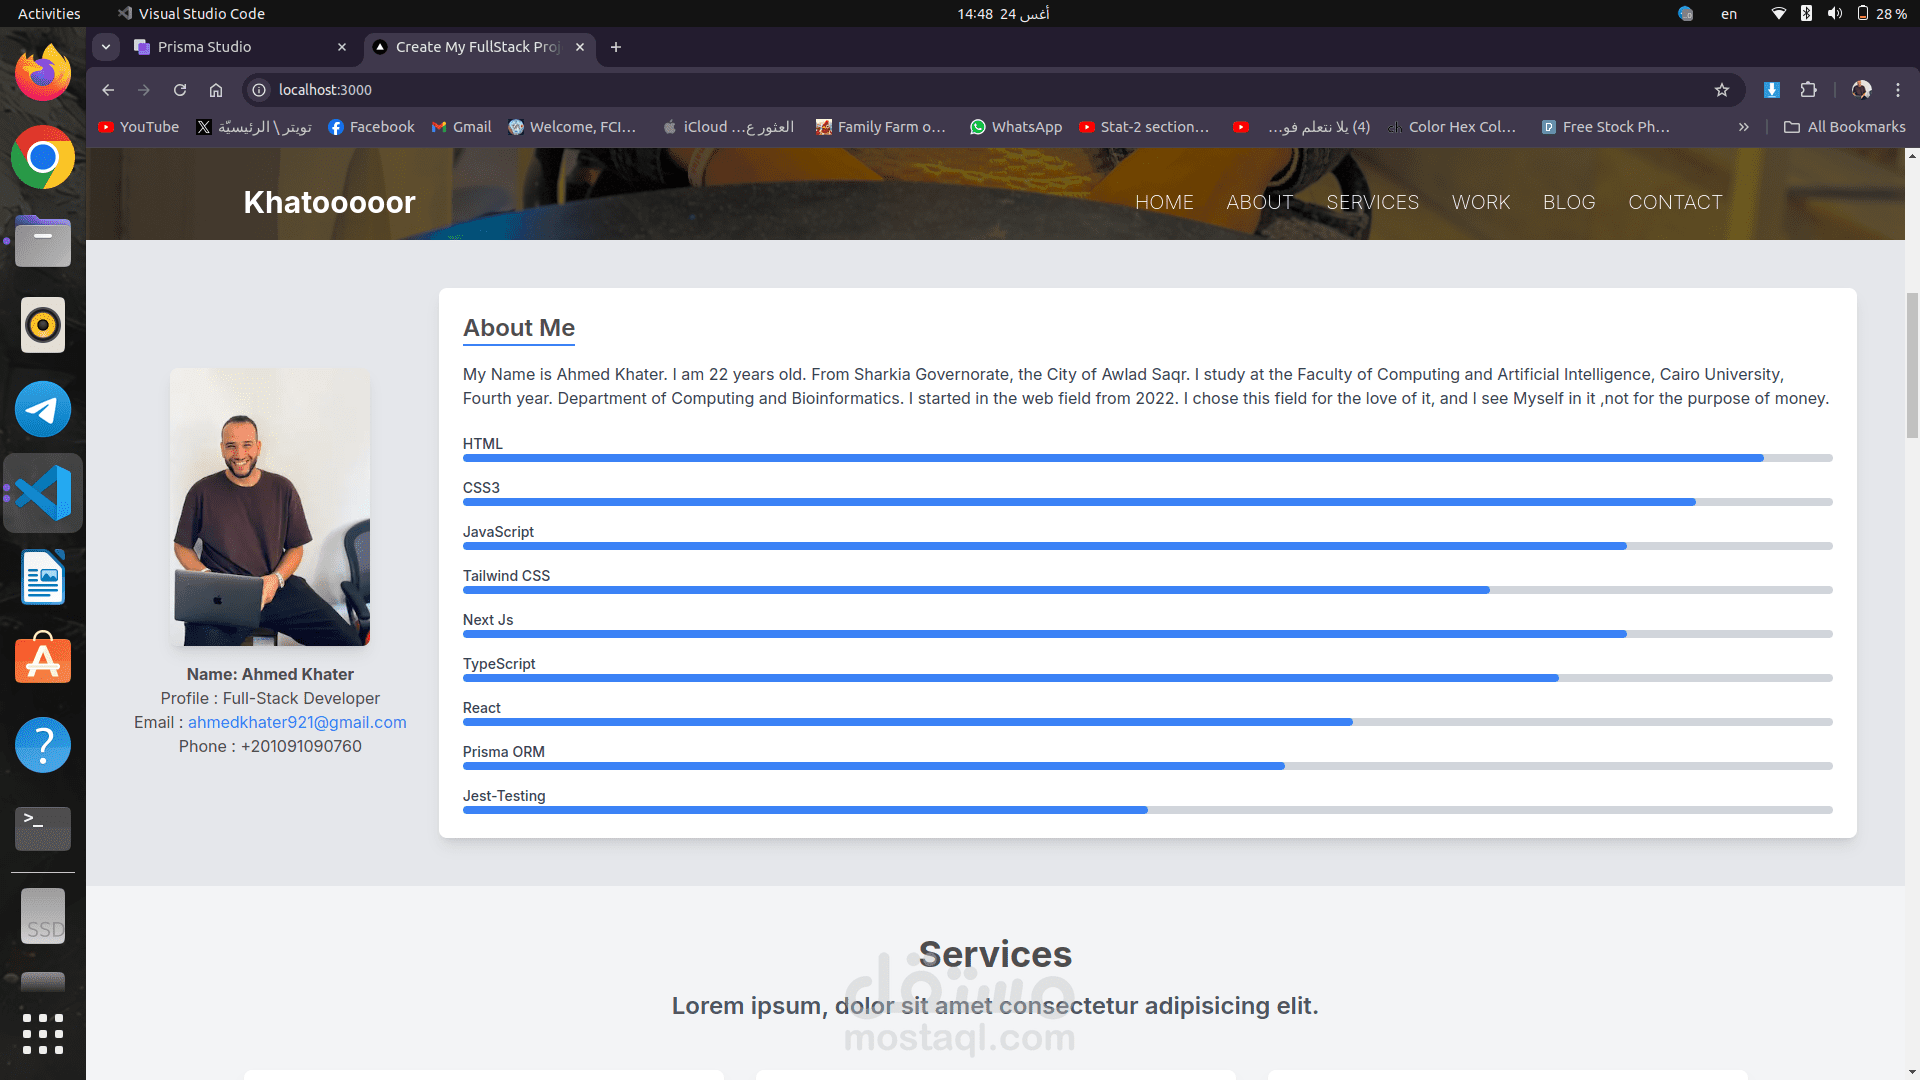
Task: Open the Family Farm bookmark
Action: tap(880, 127)
